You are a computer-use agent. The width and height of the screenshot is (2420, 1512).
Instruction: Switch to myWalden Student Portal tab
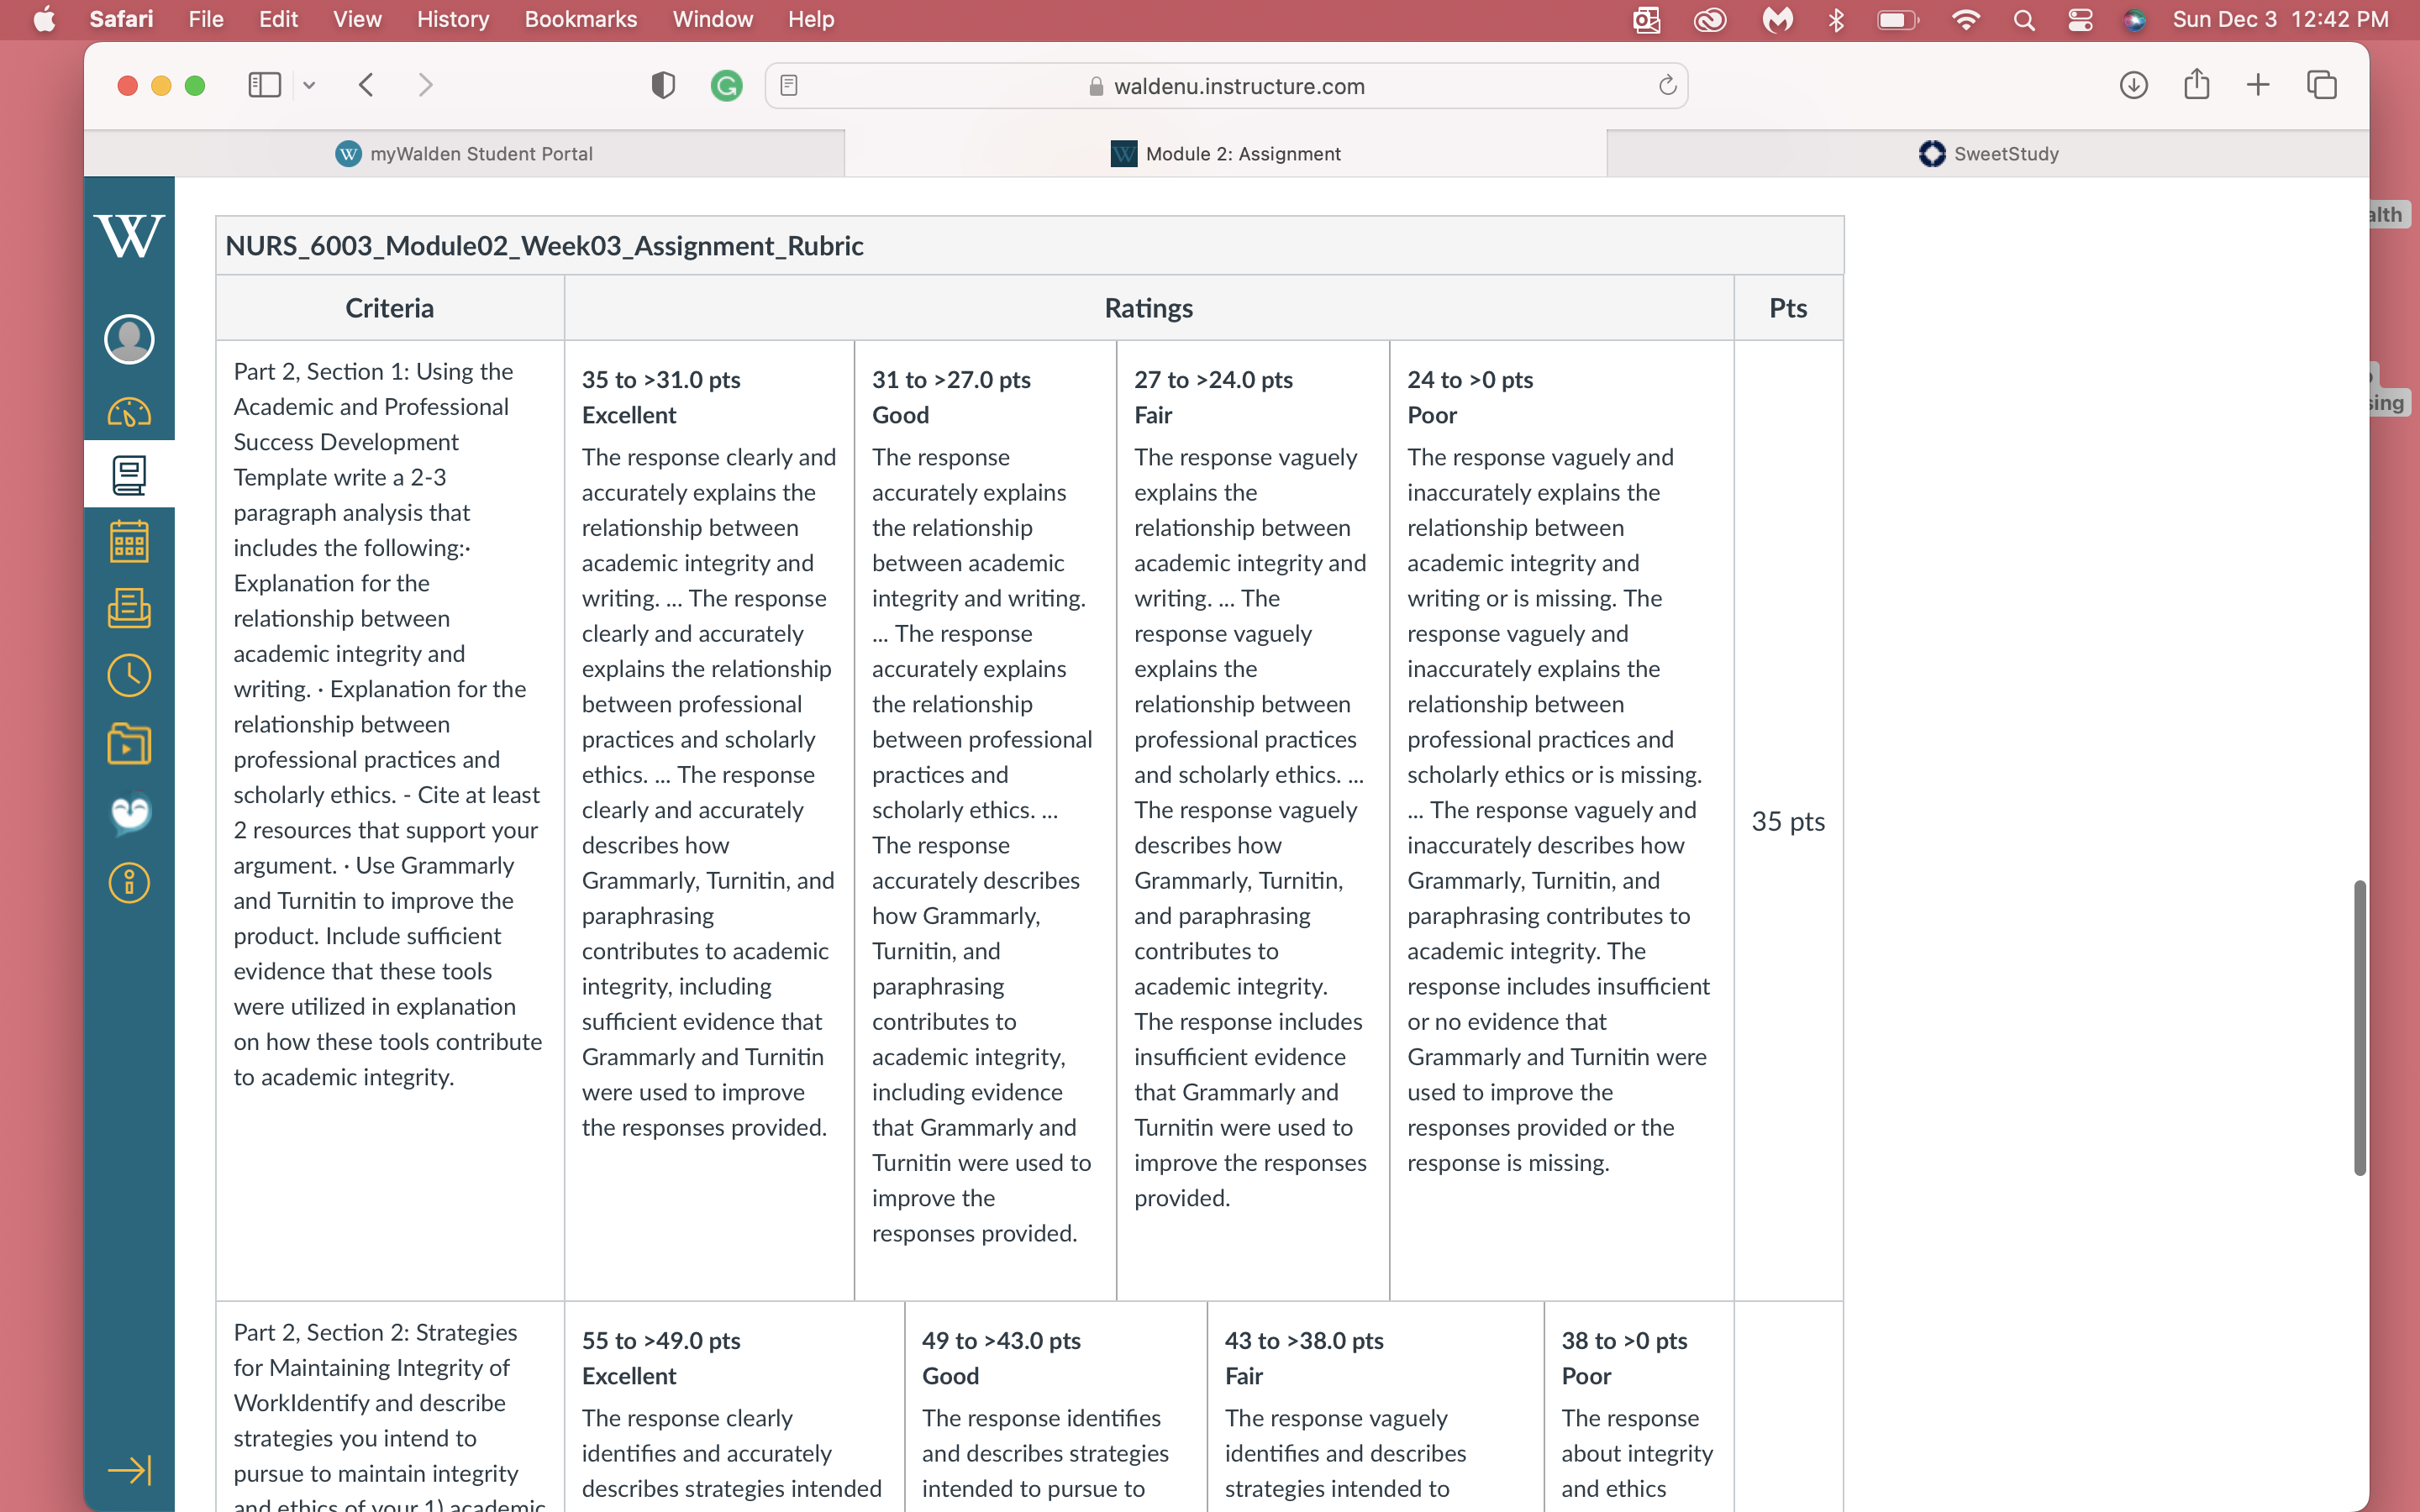click(464, 153)
